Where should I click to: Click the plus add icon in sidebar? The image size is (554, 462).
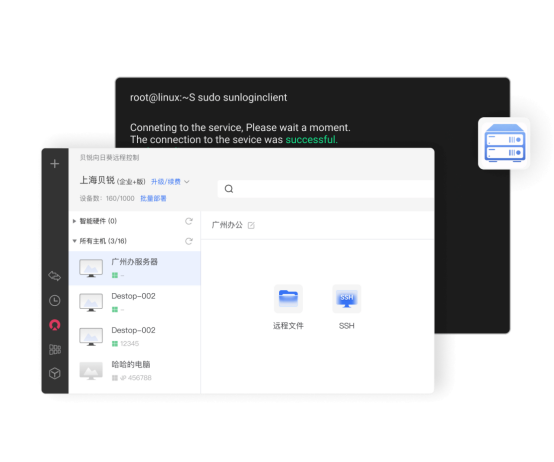pyautogui.click(x=54, y=164)
